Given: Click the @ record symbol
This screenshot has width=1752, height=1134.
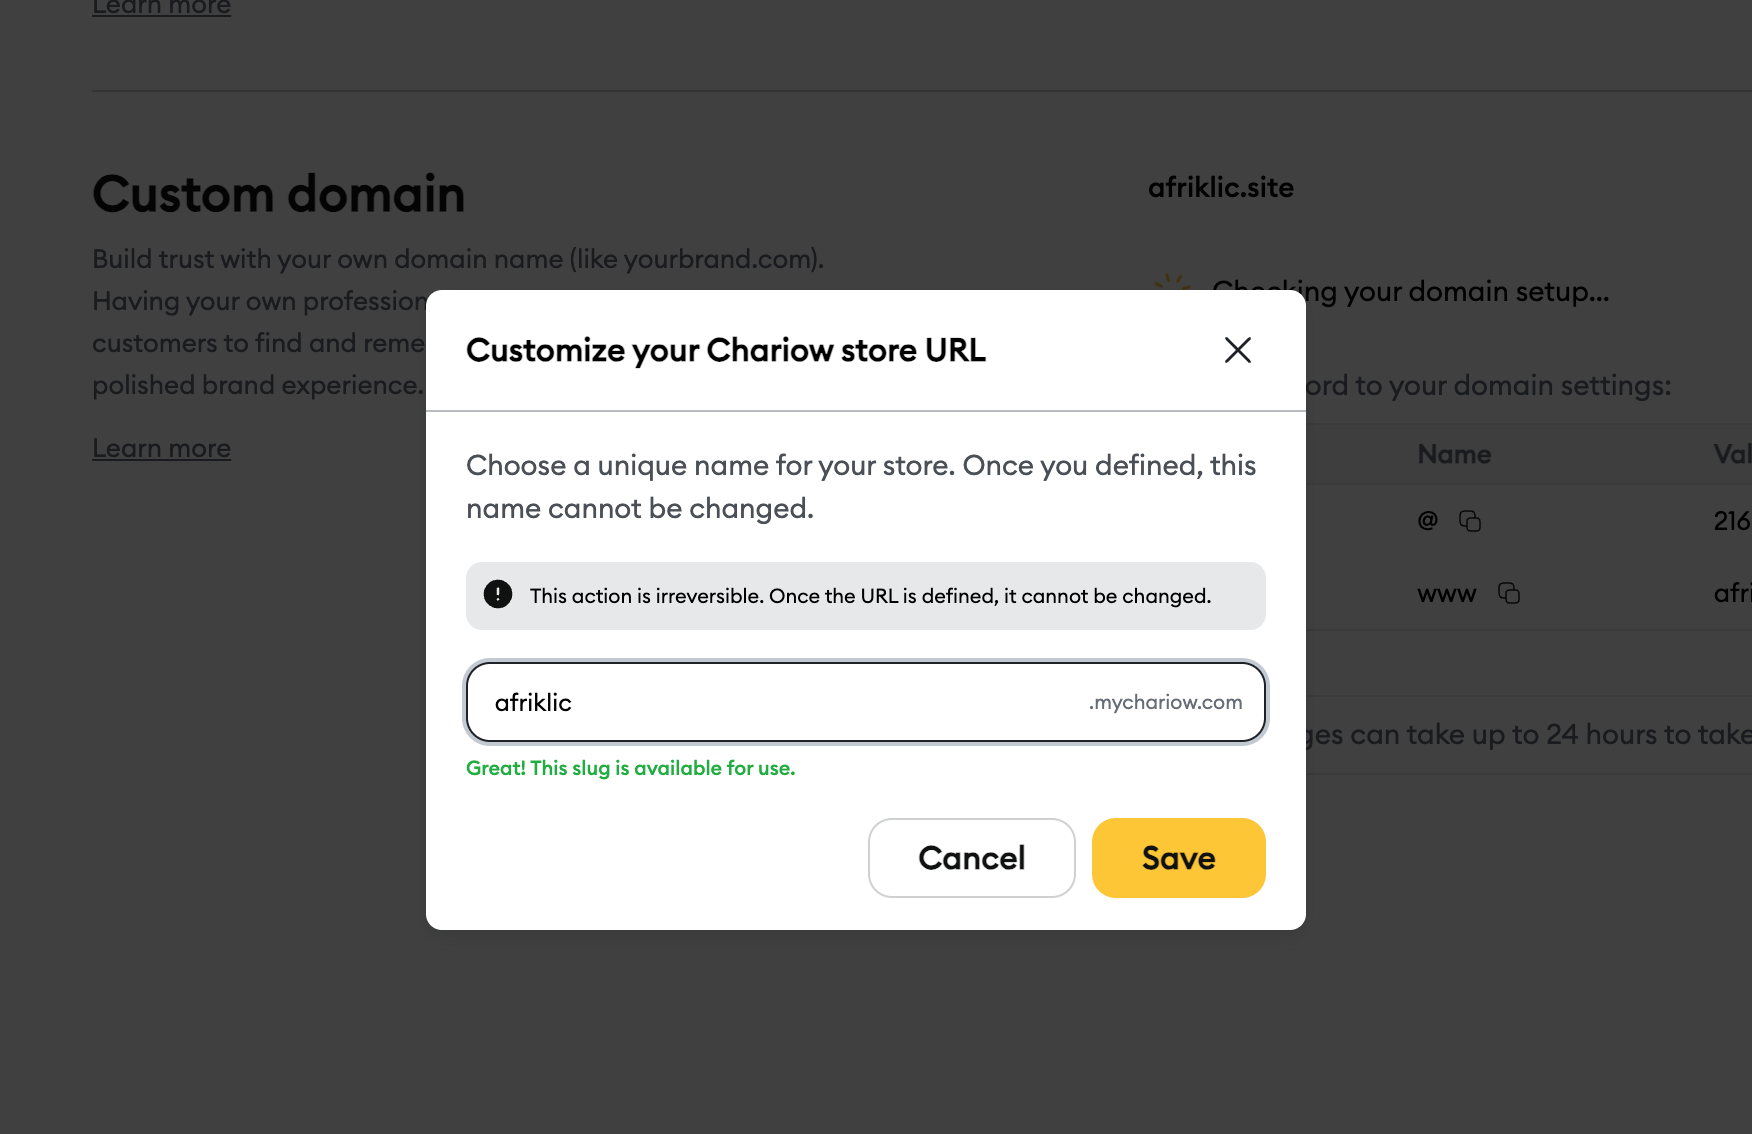Looking at the screenshot, I should (1427, 520).
